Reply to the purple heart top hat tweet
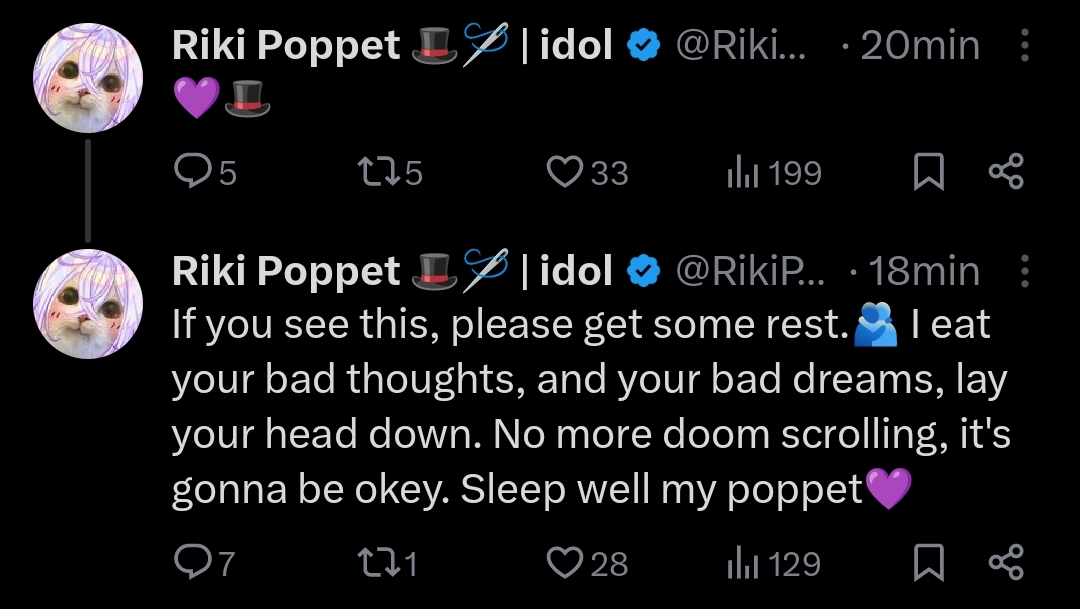The height and width of the screenshot is (609, 1080). [x=190, y=173]
